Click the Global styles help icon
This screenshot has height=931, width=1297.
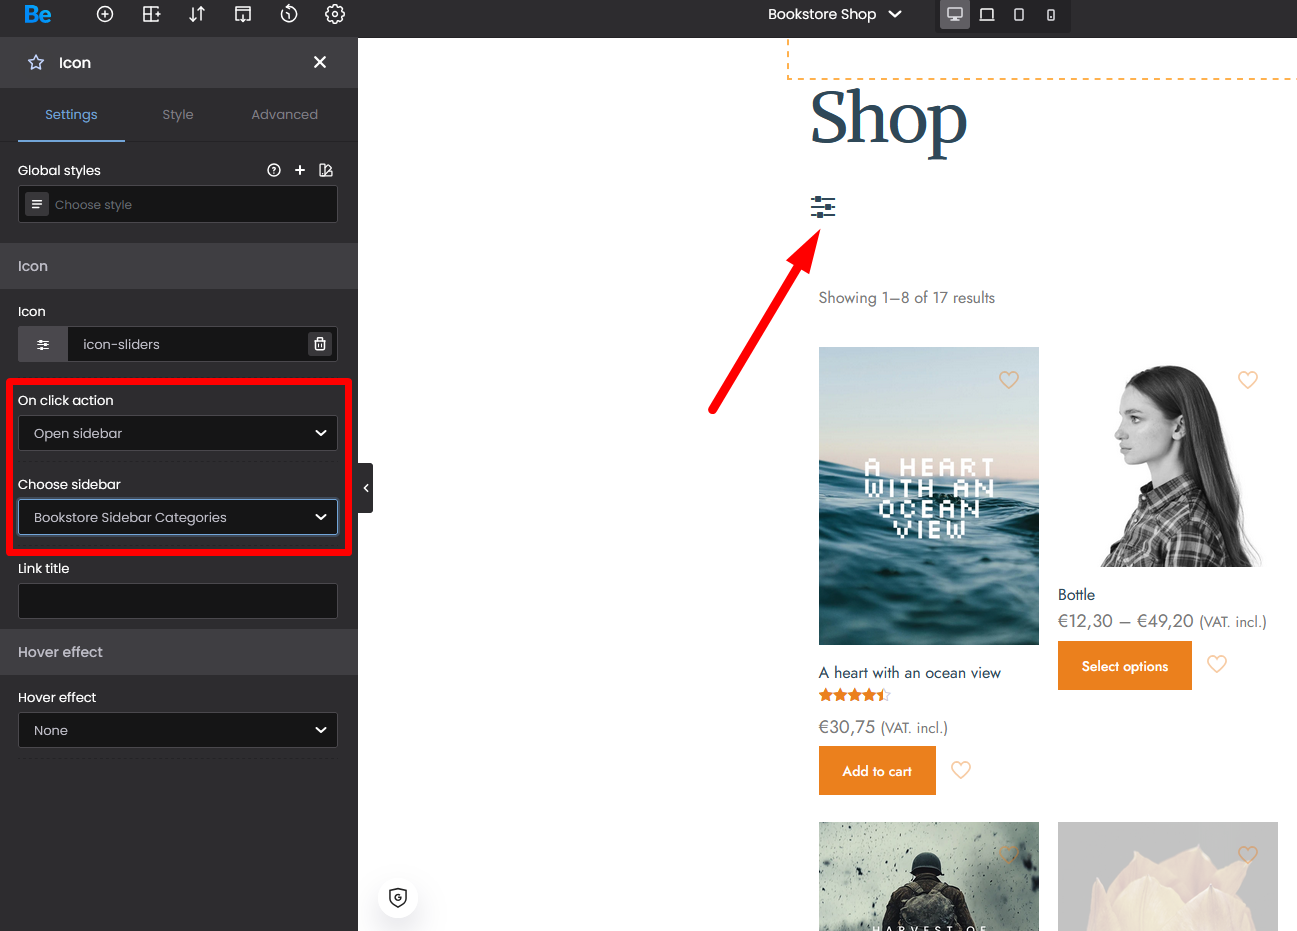click(274, 170)
